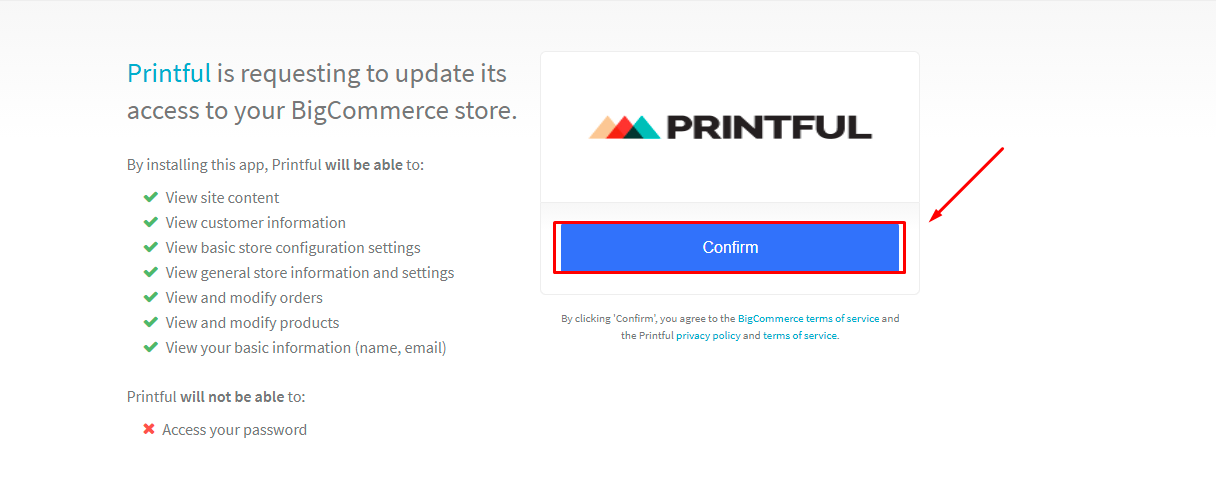Image resolution: width=1216 pixels, height=490 pixels.
Task: Click the "View site content" permission text
Action: (222, 198)
